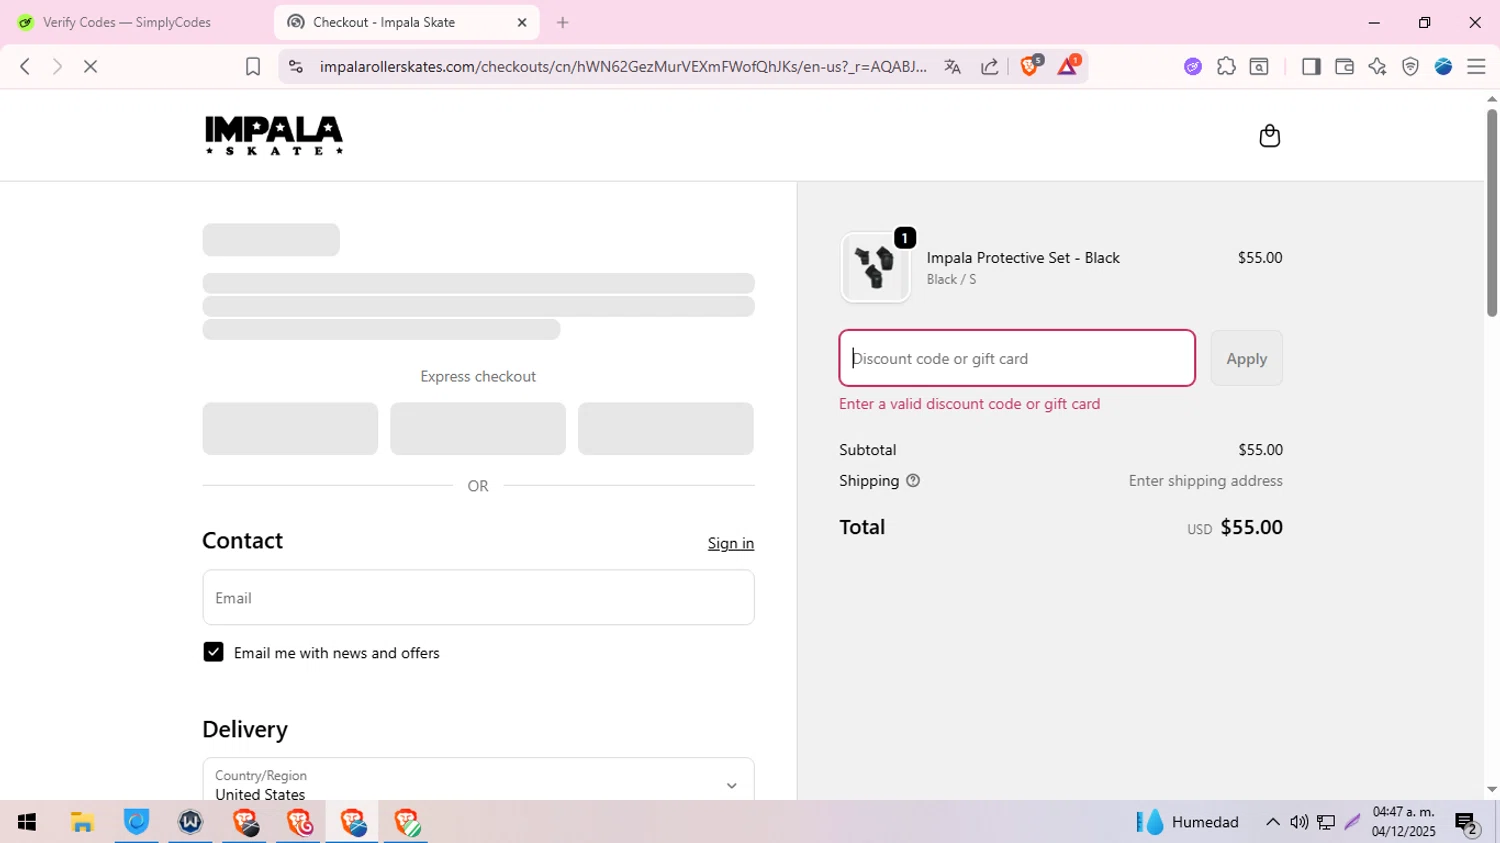
Task: Click the page vertical scrollbar
Action: point(1491,212)
